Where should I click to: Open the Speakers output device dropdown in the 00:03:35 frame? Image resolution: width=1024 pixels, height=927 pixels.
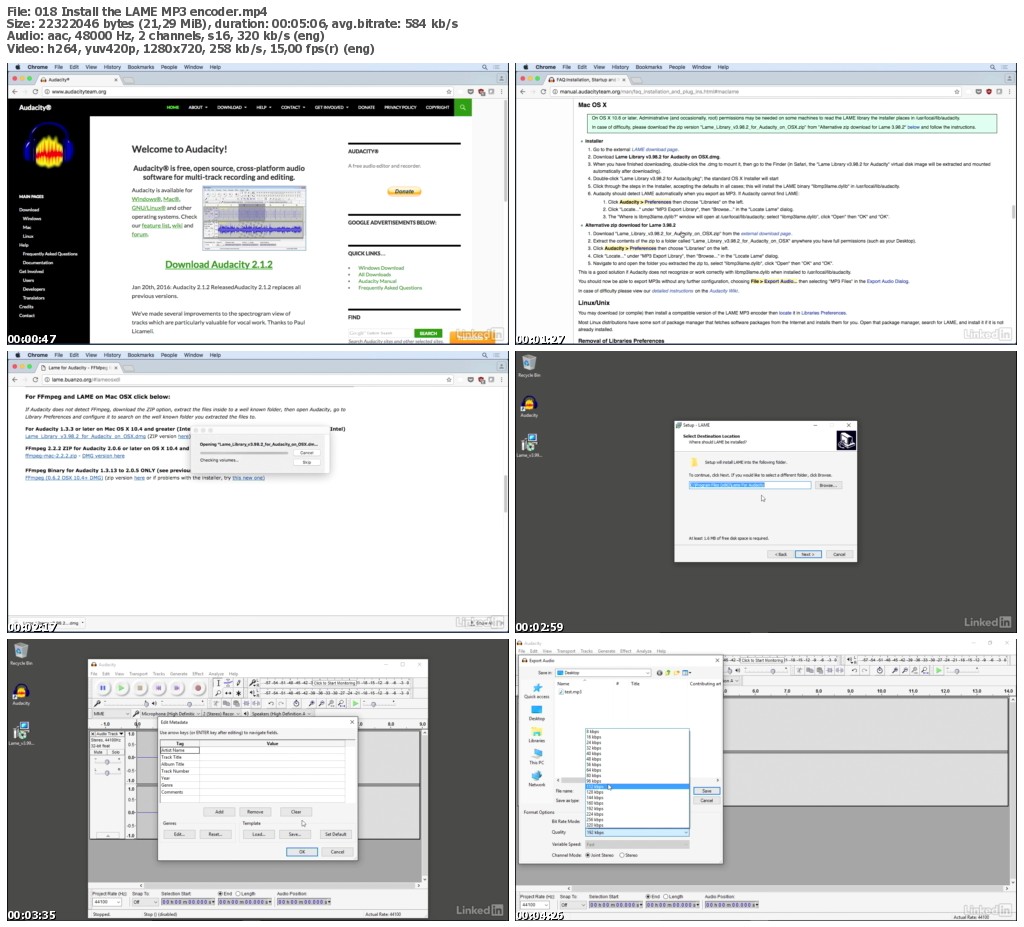pyautogui.click(x=281, y=713)
